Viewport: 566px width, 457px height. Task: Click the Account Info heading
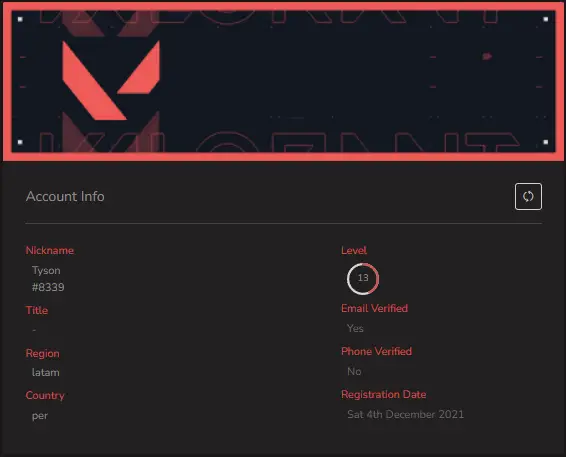pyautogui.click(x=65, y=196)
